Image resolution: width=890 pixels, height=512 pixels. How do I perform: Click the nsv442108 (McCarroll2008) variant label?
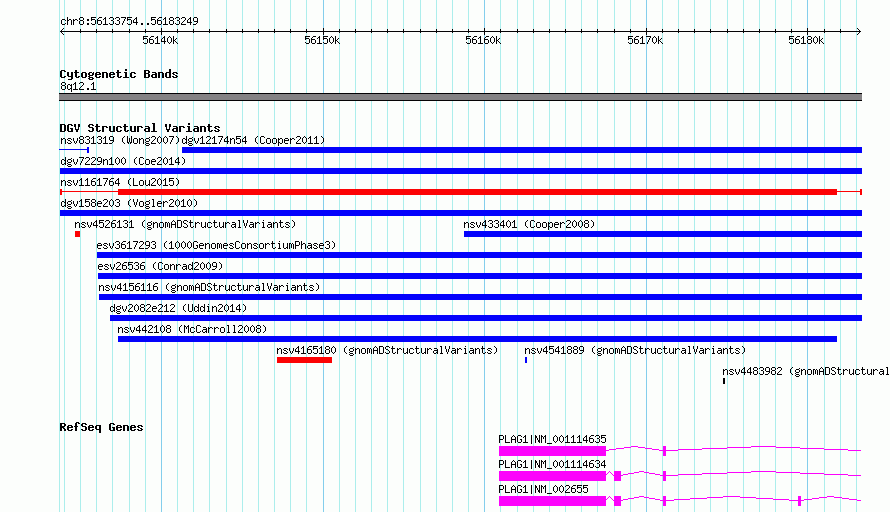coord(192,329)
